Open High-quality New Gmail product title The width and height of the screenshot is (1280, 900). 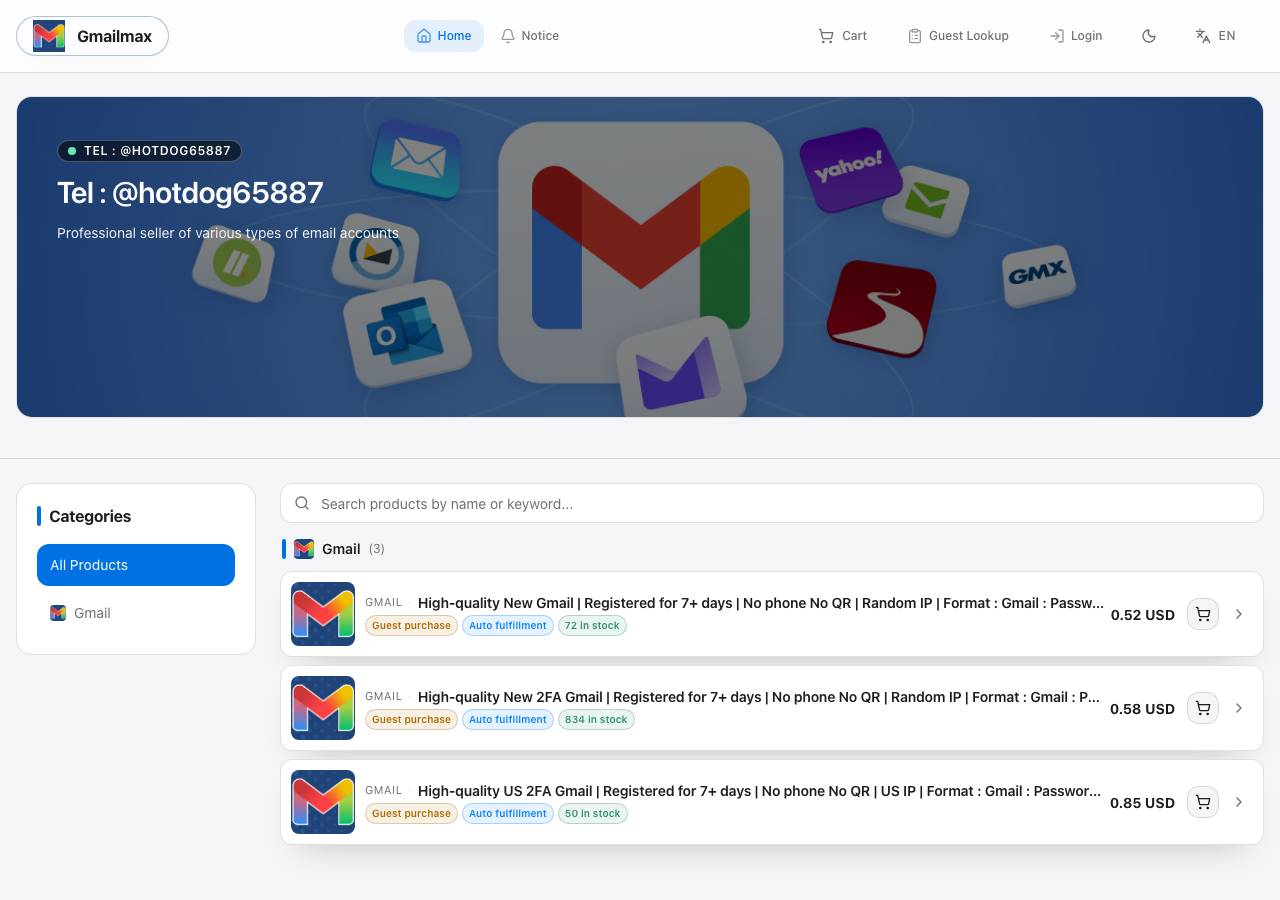[760, 603]
